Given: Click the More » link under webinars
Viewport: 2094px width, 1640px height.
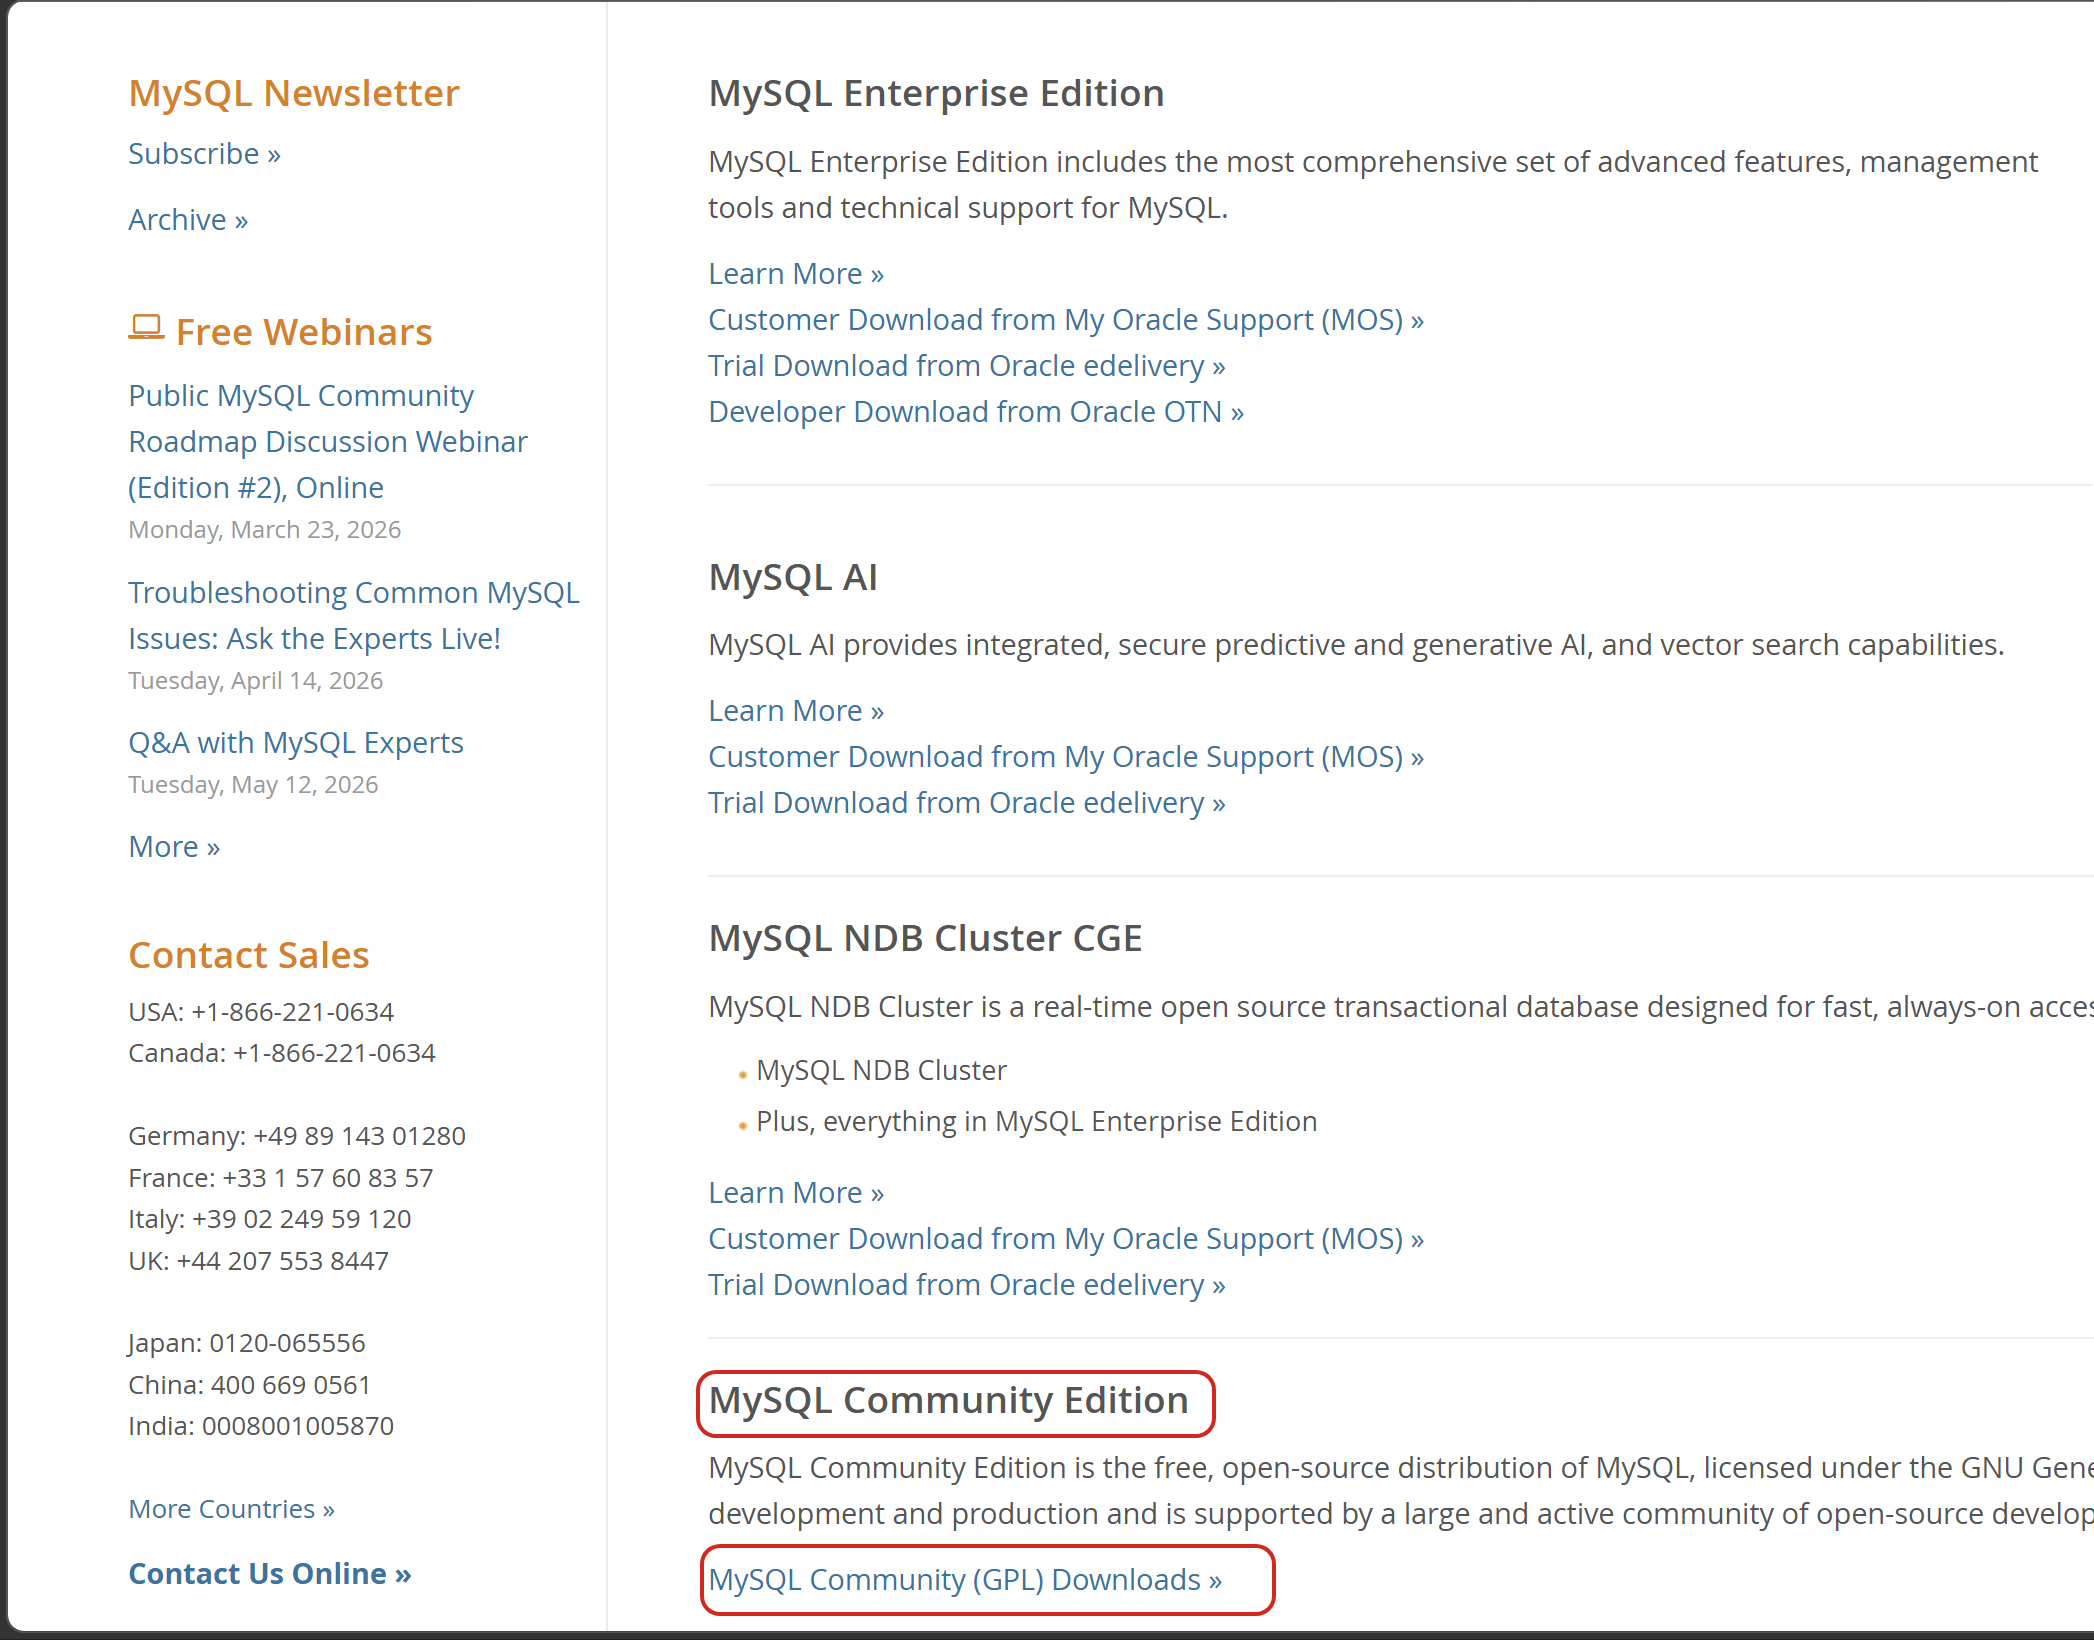Looking at the screenshot, I should [174, 847].
